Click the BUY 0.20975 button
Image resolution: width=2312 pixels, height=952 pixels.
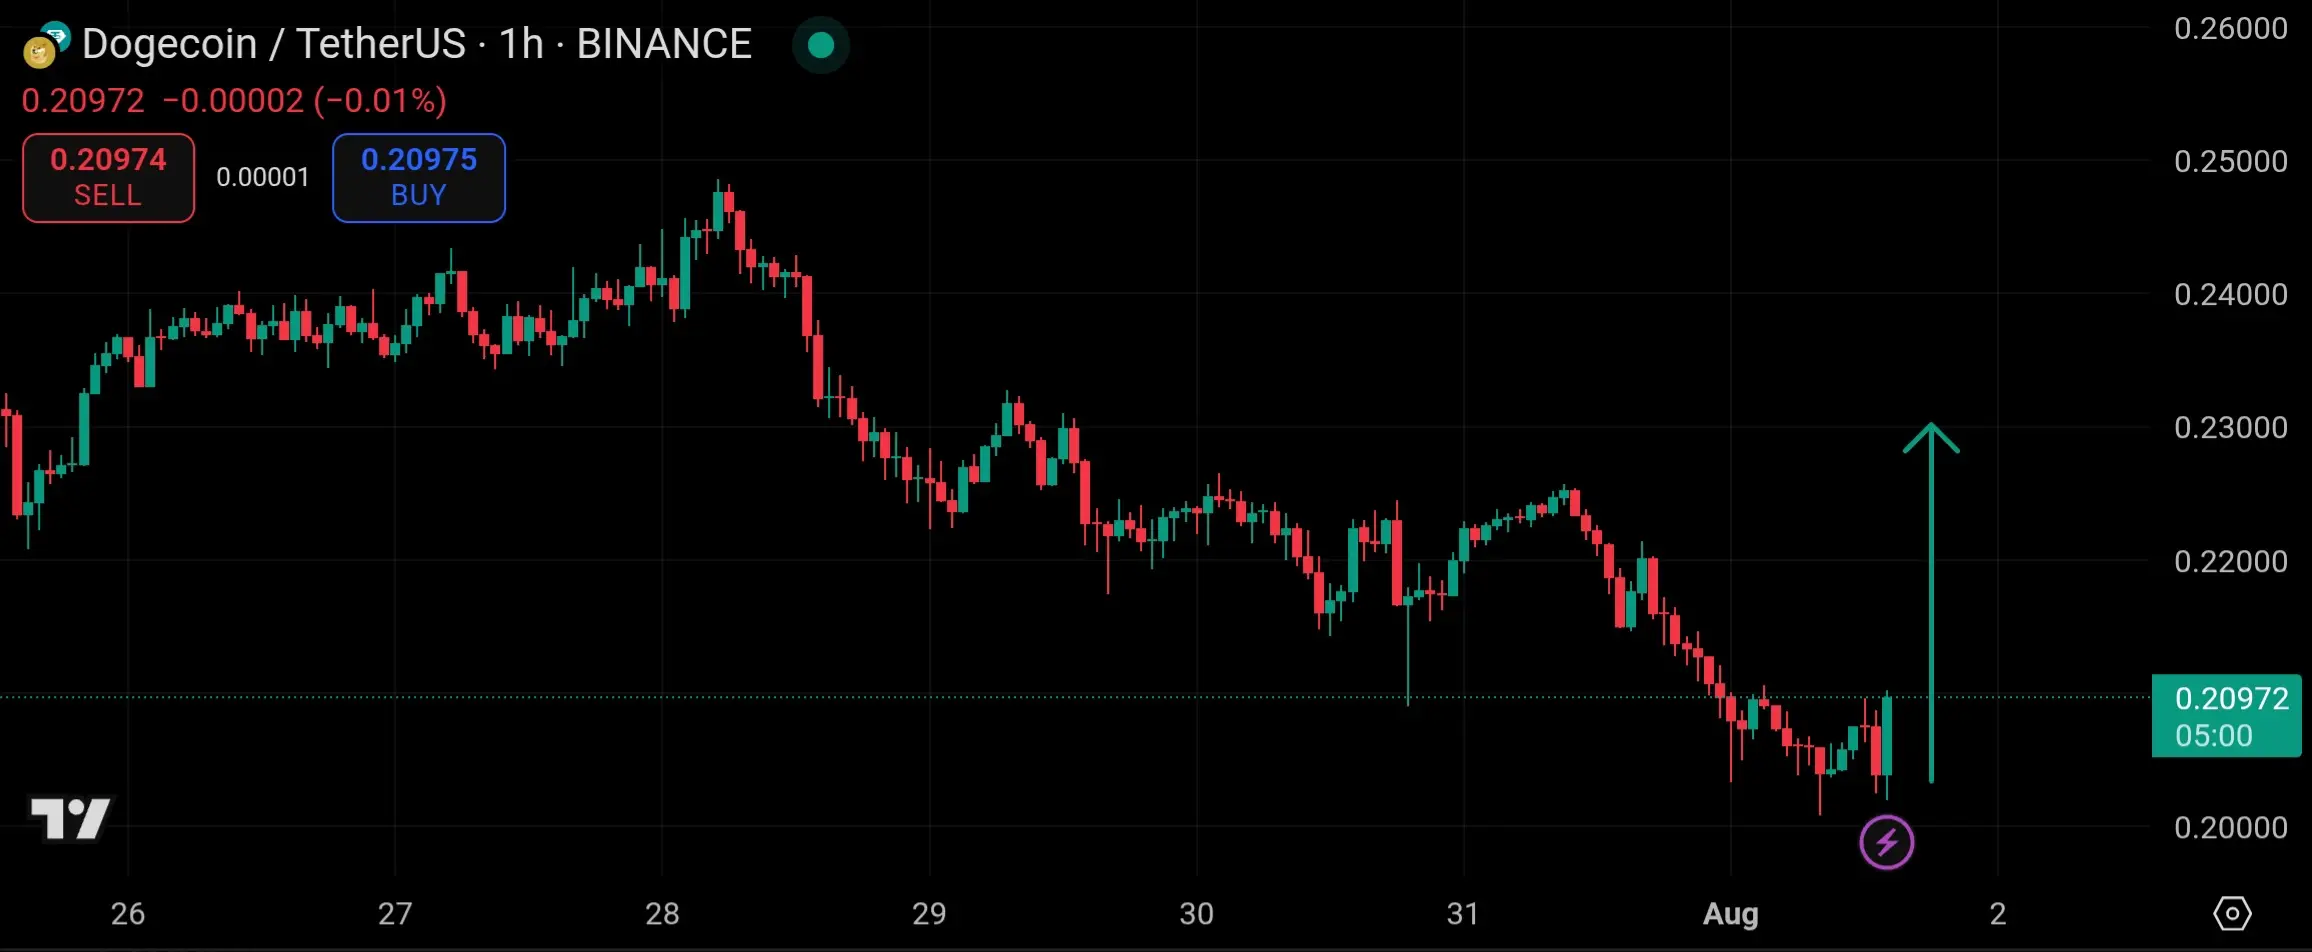pos(419,178)
